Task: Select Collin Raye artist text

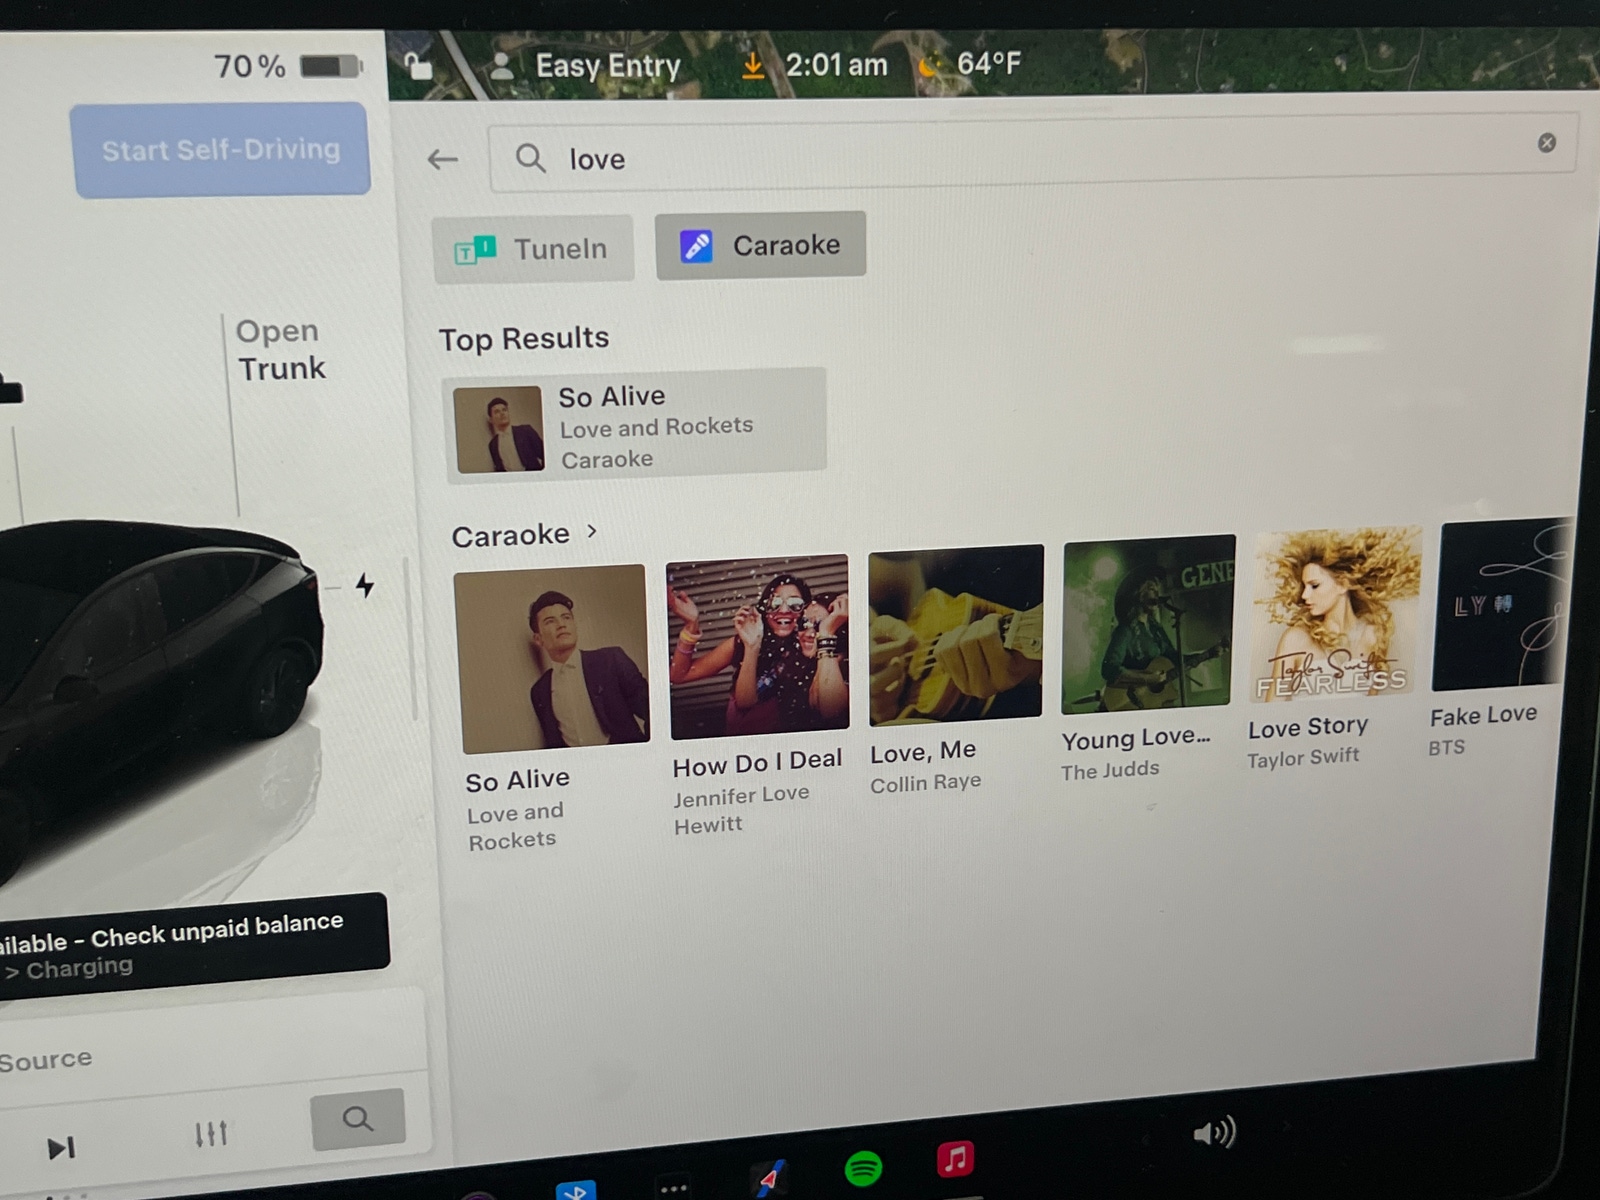Action: tap(925, 783)
